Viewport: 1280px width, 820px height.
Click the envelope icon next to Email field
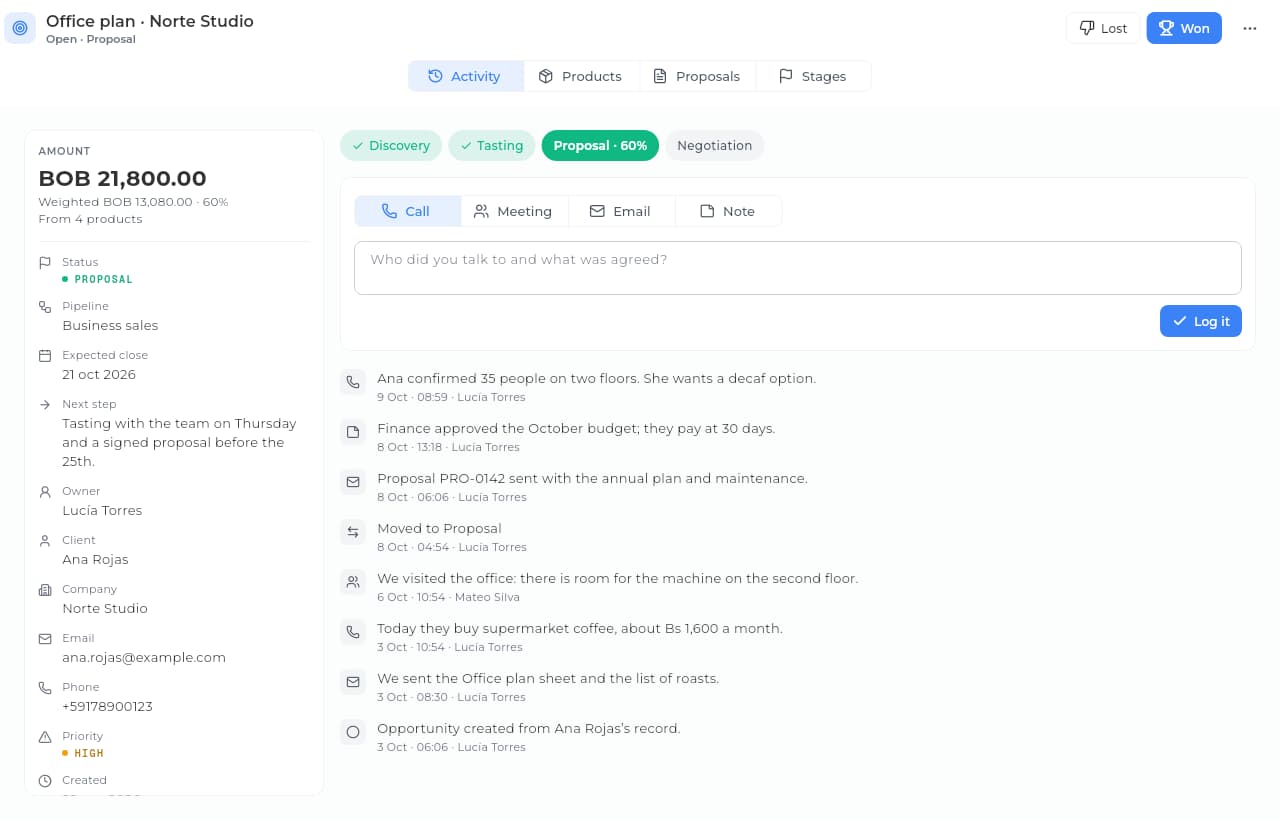45,639
